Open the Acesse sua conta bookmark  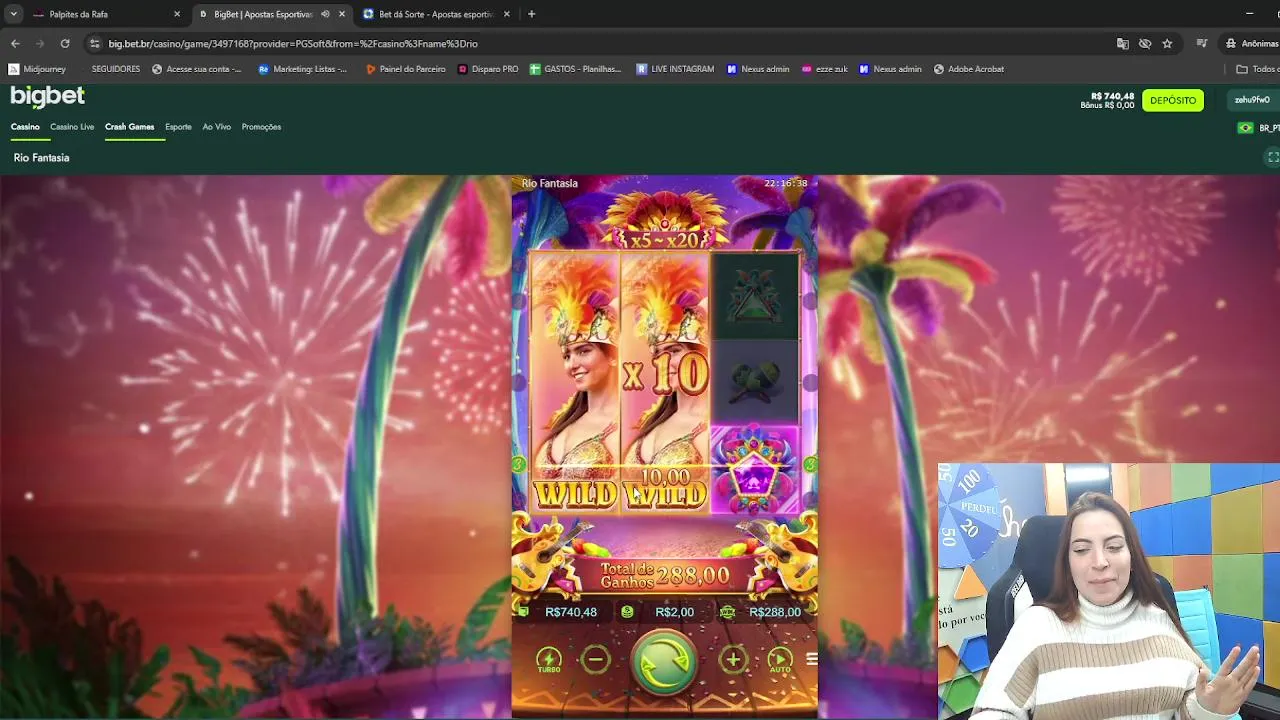pos(197,69)
